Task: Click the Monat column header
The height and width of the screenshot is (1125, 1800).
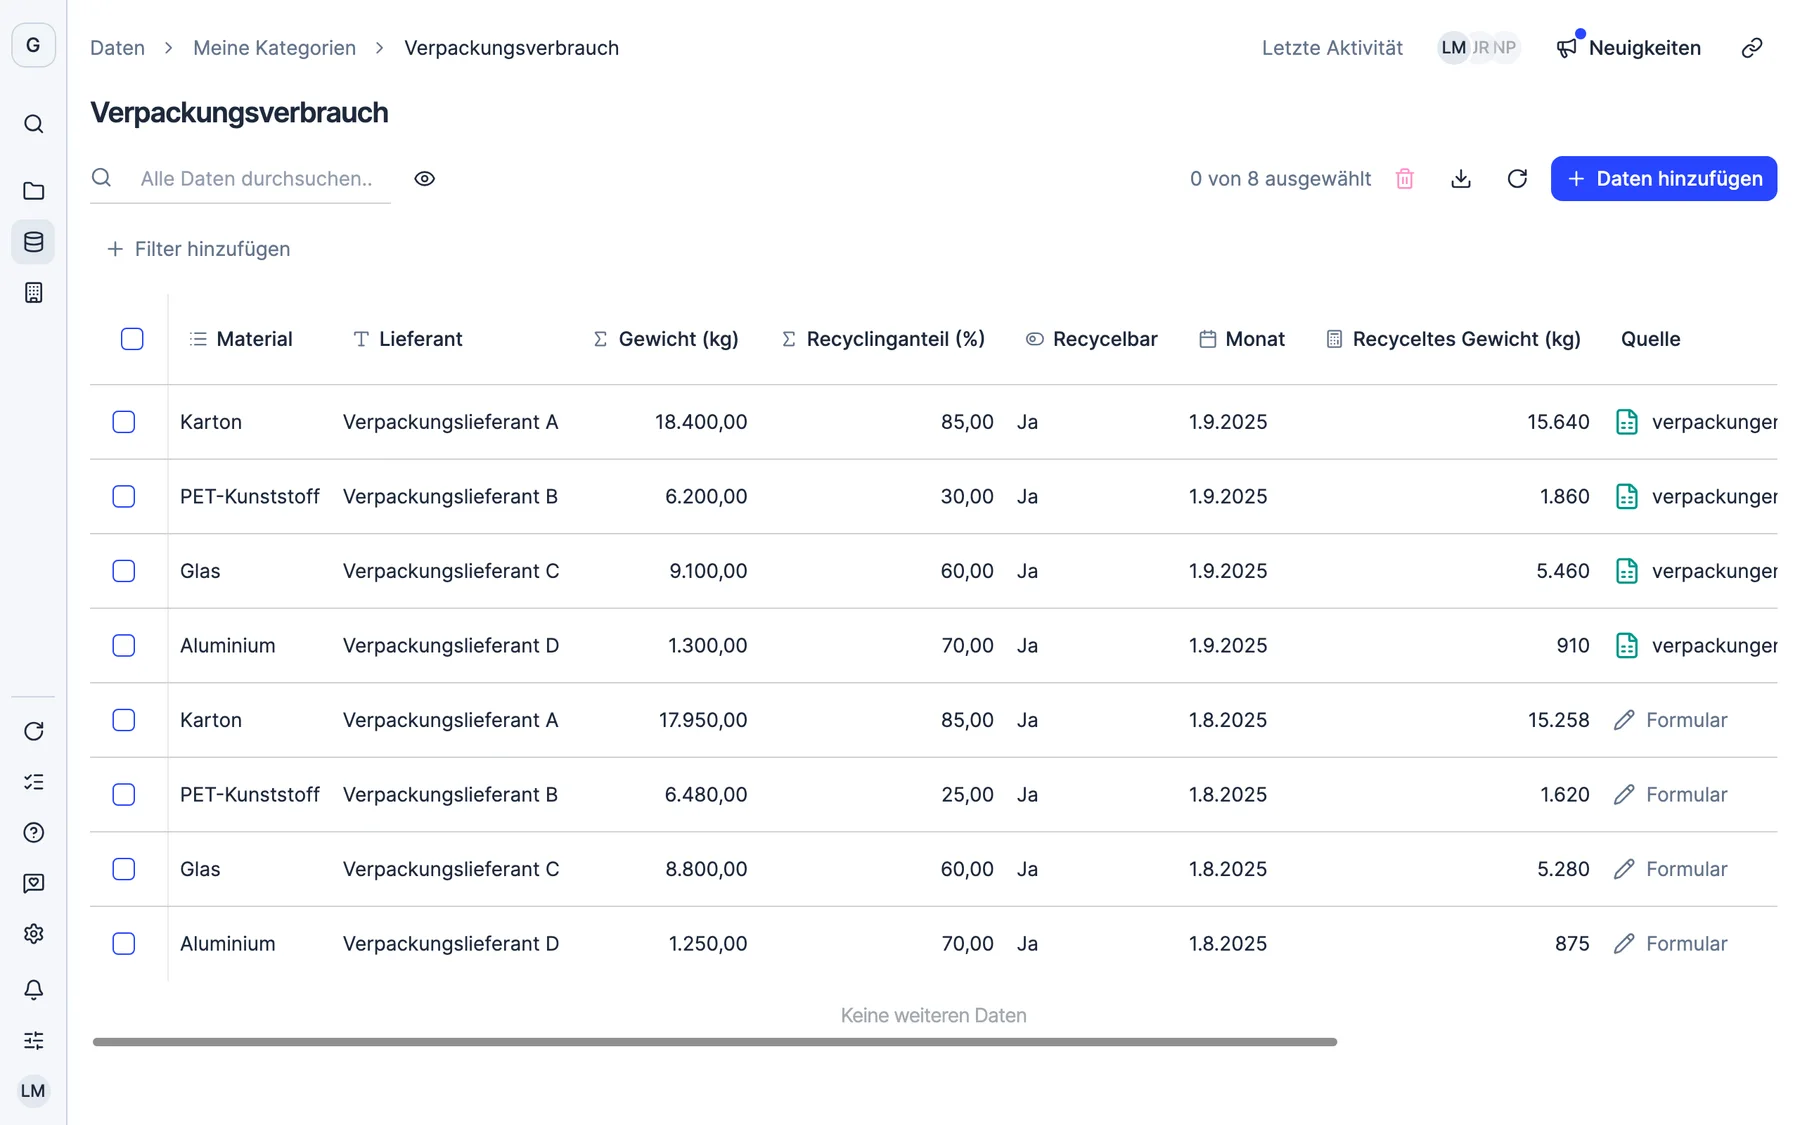Action: point(1242,339)
